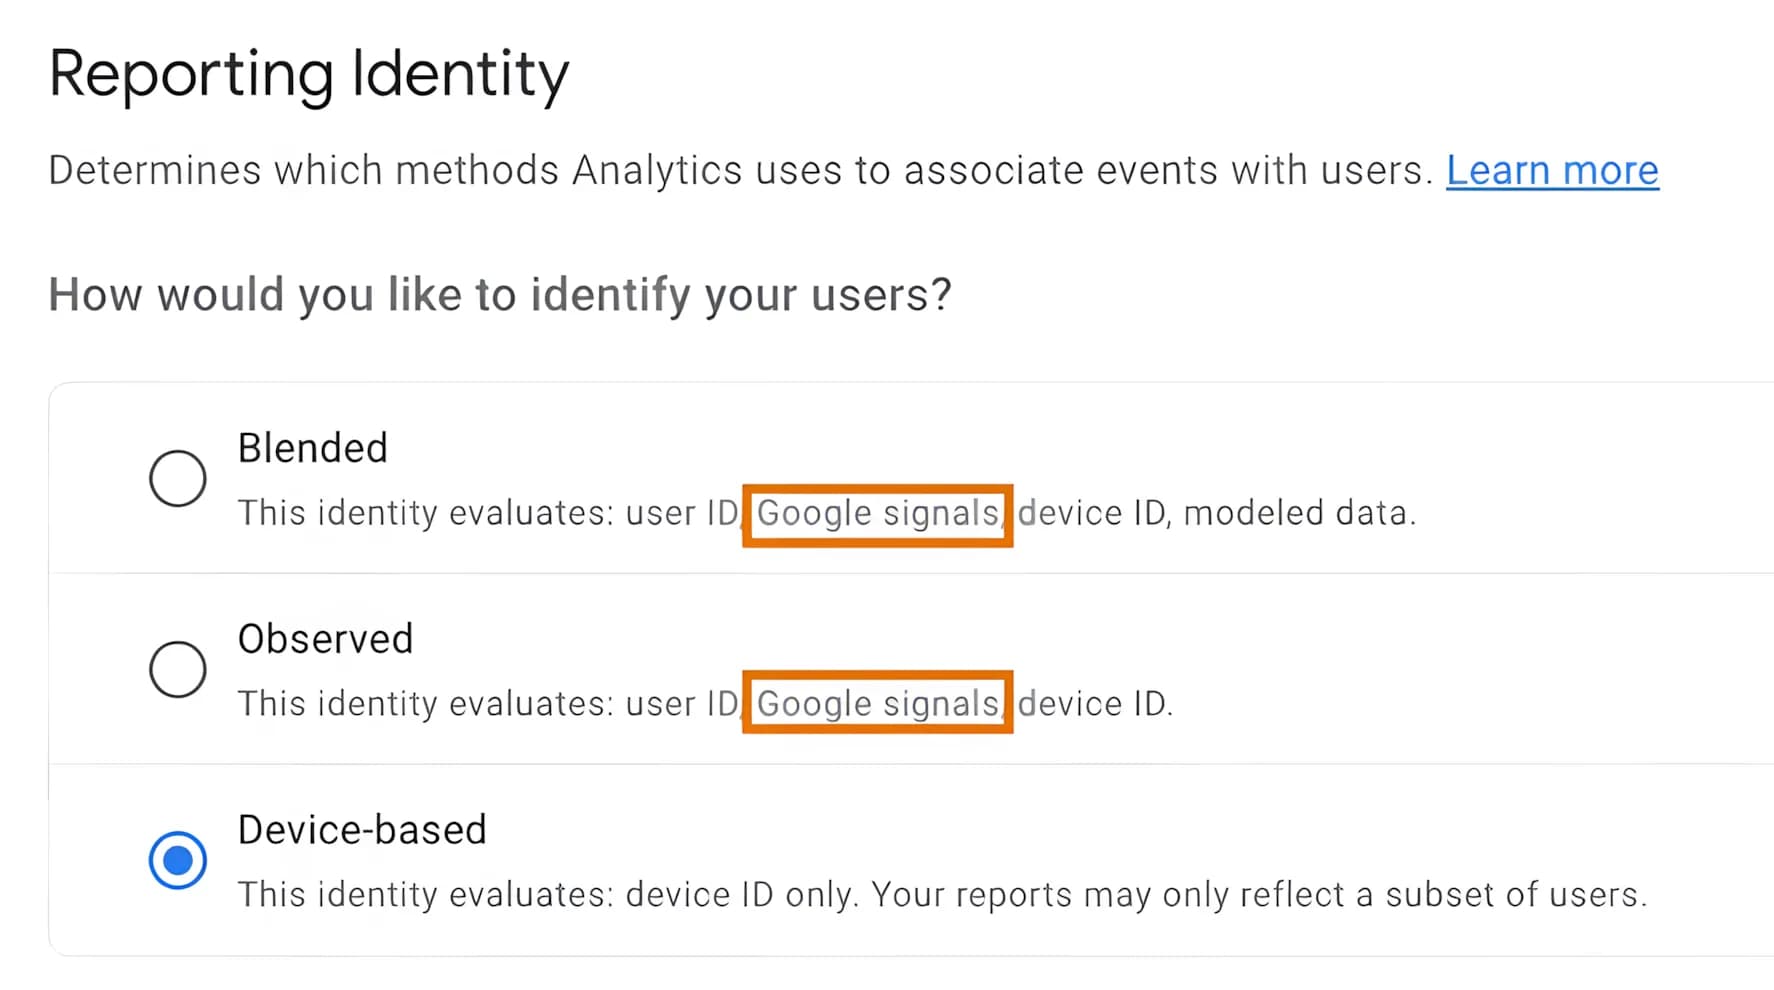1774x990 pixels.
Task: Select the Observed reporting identity radio button
Action: [177, 668]
